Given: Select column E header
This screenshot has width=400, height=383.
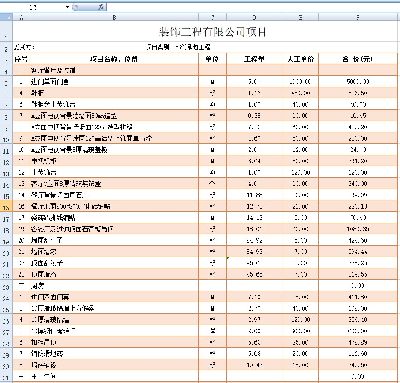Looking at the screenshot, I should point(300,17).
